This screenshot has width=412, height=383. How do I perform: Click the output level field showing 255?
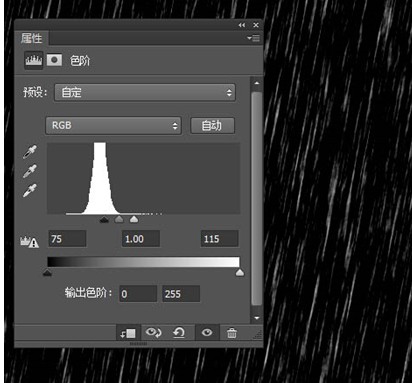(x=181, y=294)
